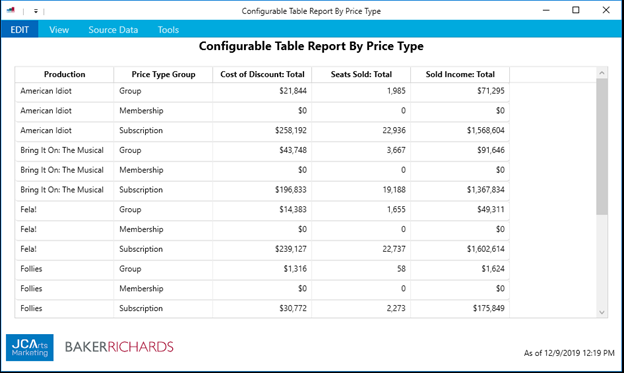Sort by Cost of Discount: Total header
The image size is (624, 373).
point(262,74)
